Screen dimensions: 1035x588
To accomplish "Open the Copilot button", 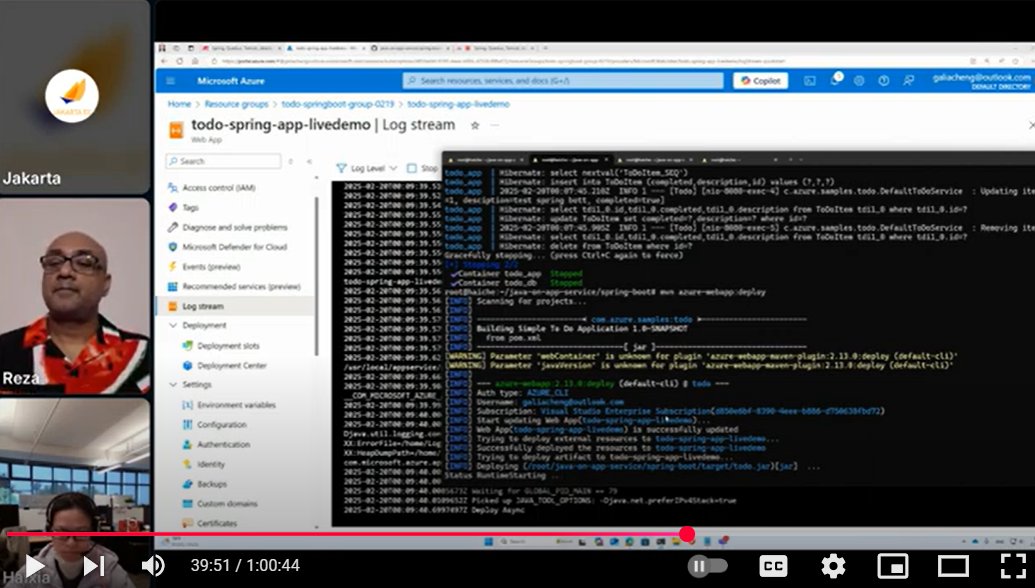I will click(760, 81).
